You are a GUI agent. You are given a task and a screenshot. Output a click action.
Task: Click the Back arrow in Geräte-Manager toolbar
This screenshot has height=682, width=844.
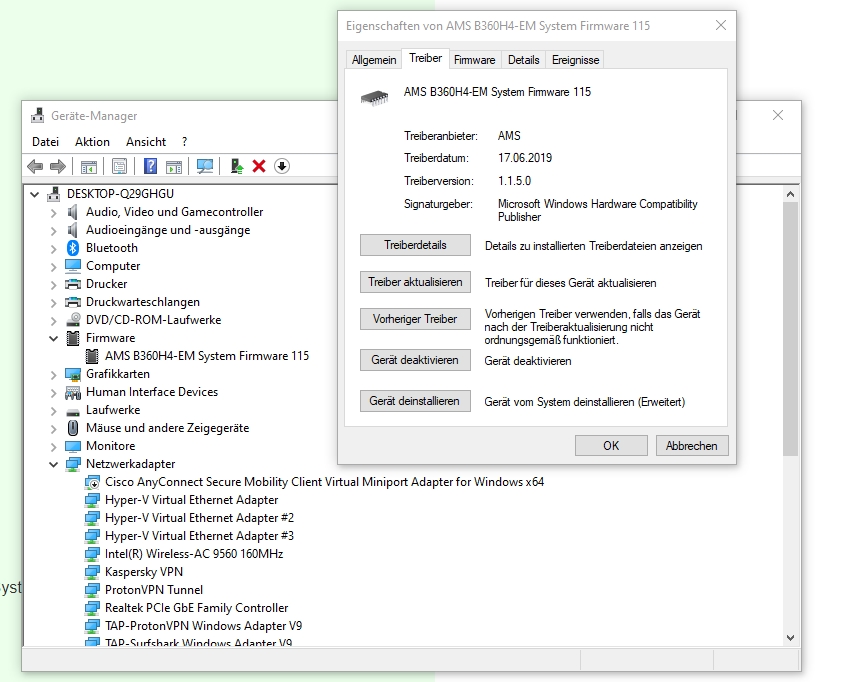pos(35,166)
